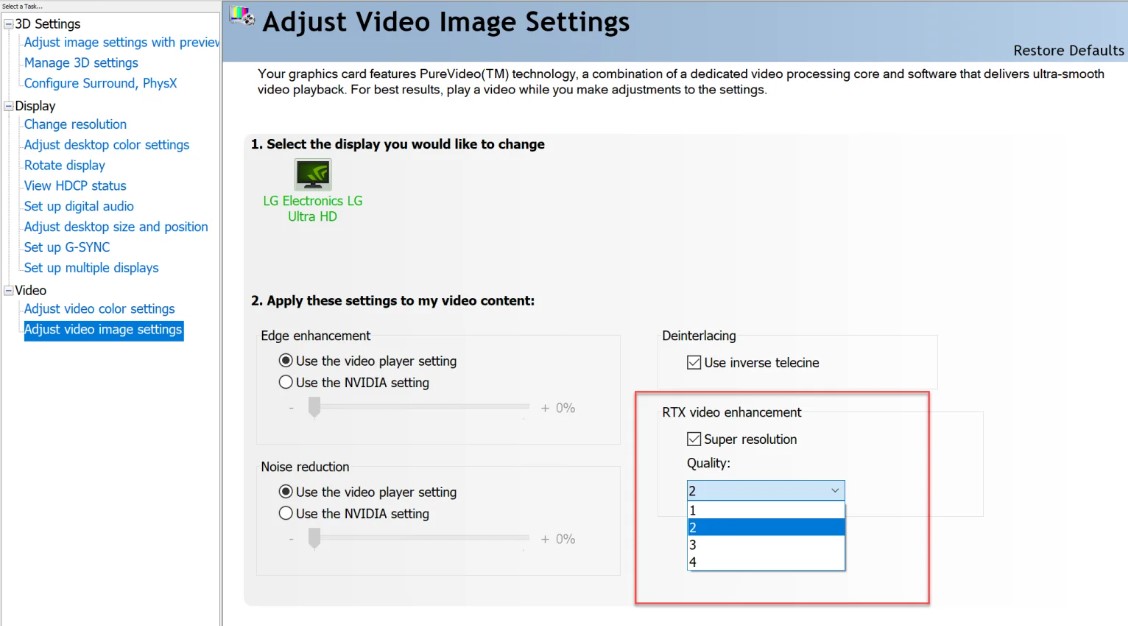Select quality level 3 in dropdown list
1128x626 pixels.
765,545
